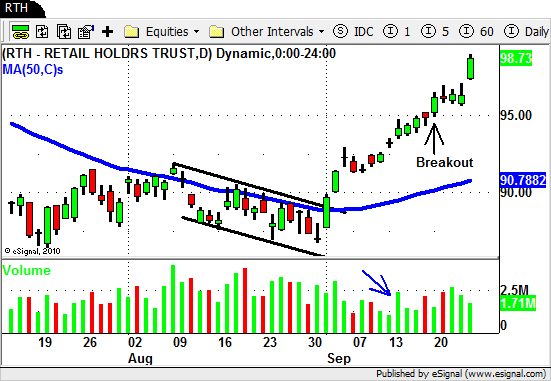The image size is (551, 381).
Task: Select the final green candlestick near 98
Action: (471, 68)
